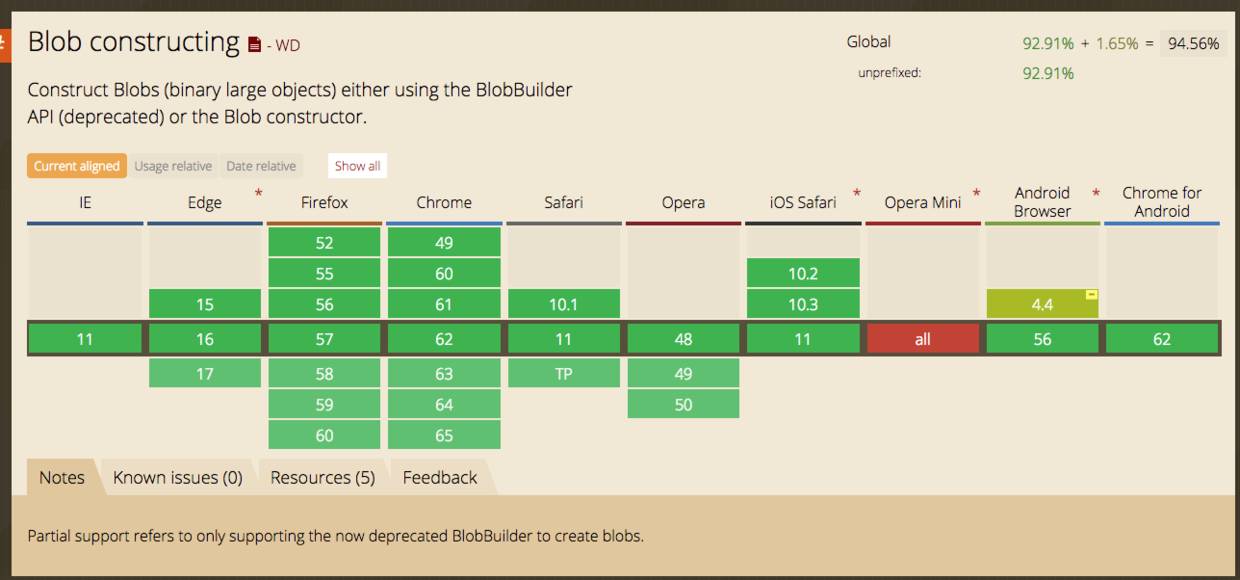Switch to Usage relative view
Viewport: 1240px width, 580px height.
(173, 166)
